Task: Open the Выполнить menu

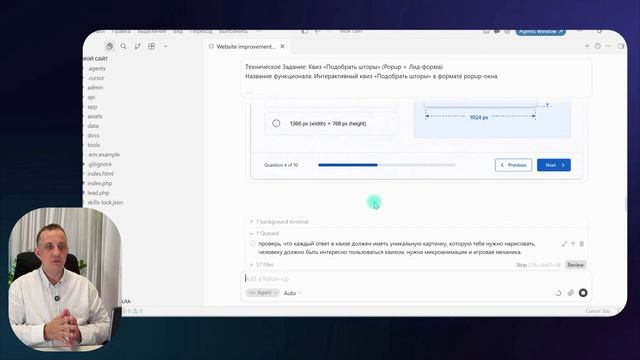Action: pos(233,31)
